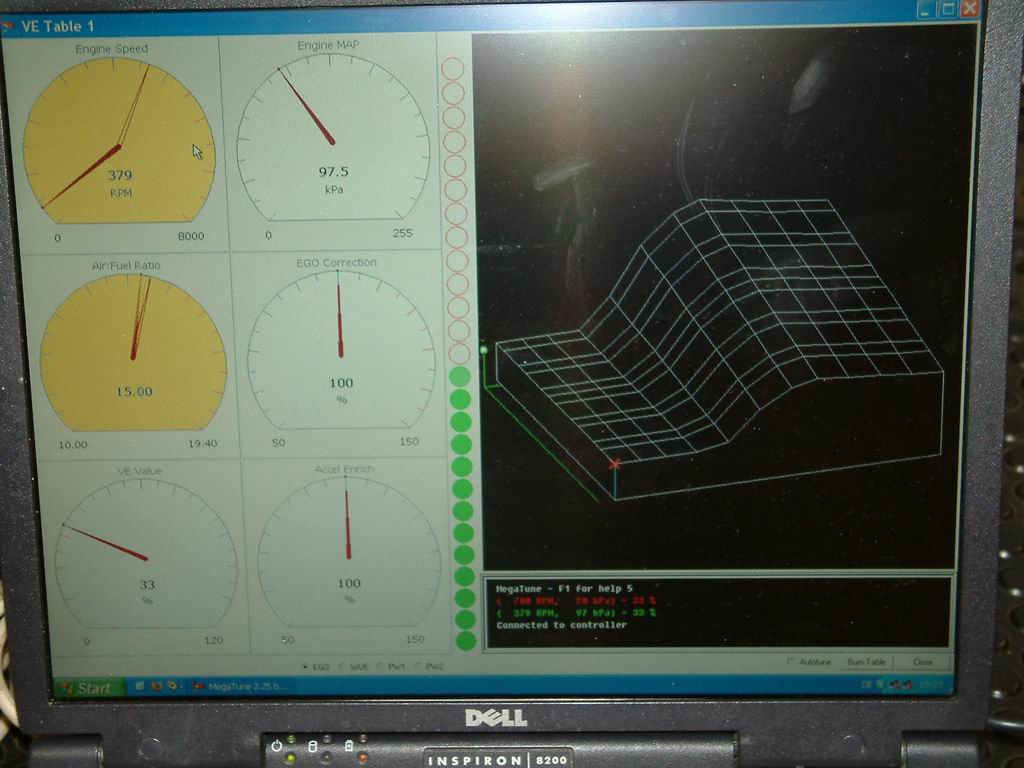Select the PW1 radio button
The image size is (1024, 768).
[x=380, y=666]
